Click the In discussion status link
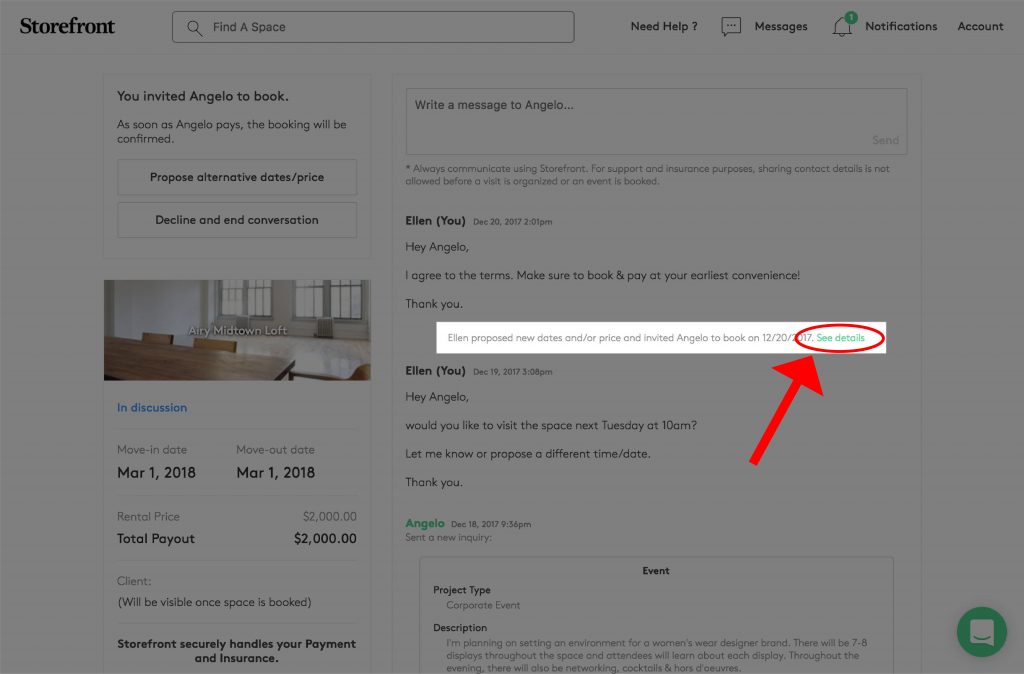 [x=152, y=408]
